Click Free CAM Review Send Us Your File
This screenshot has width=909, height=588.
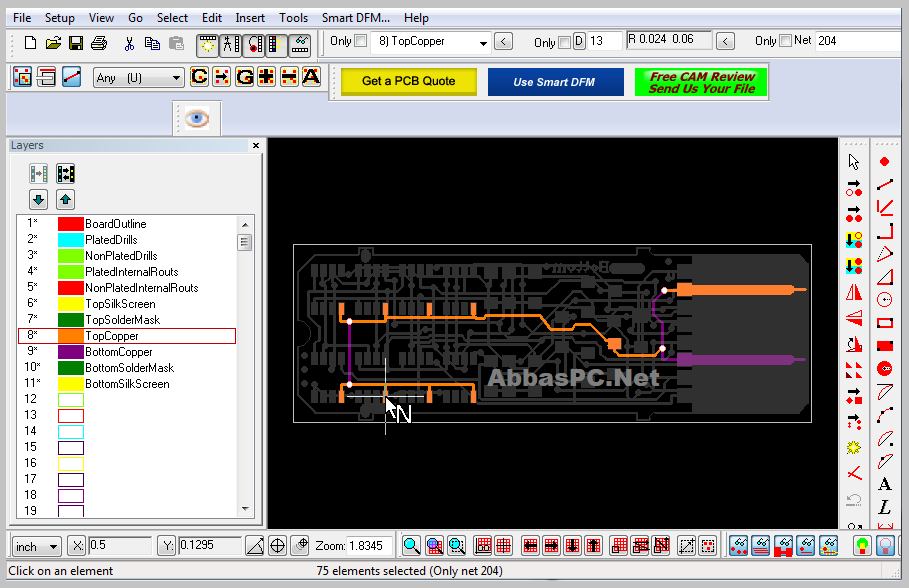[x=701, y=82]
